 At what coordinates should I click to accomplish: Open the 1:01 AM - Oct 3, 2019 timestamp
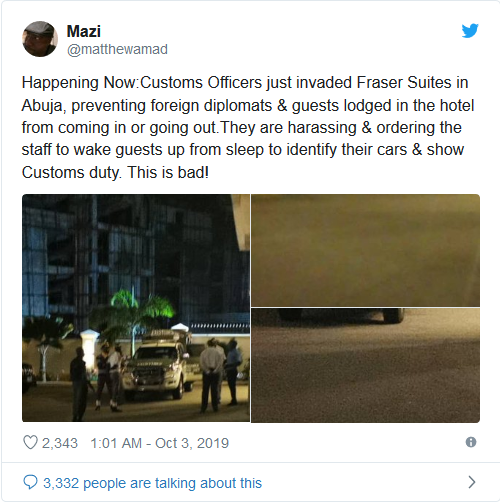point(160,443)
